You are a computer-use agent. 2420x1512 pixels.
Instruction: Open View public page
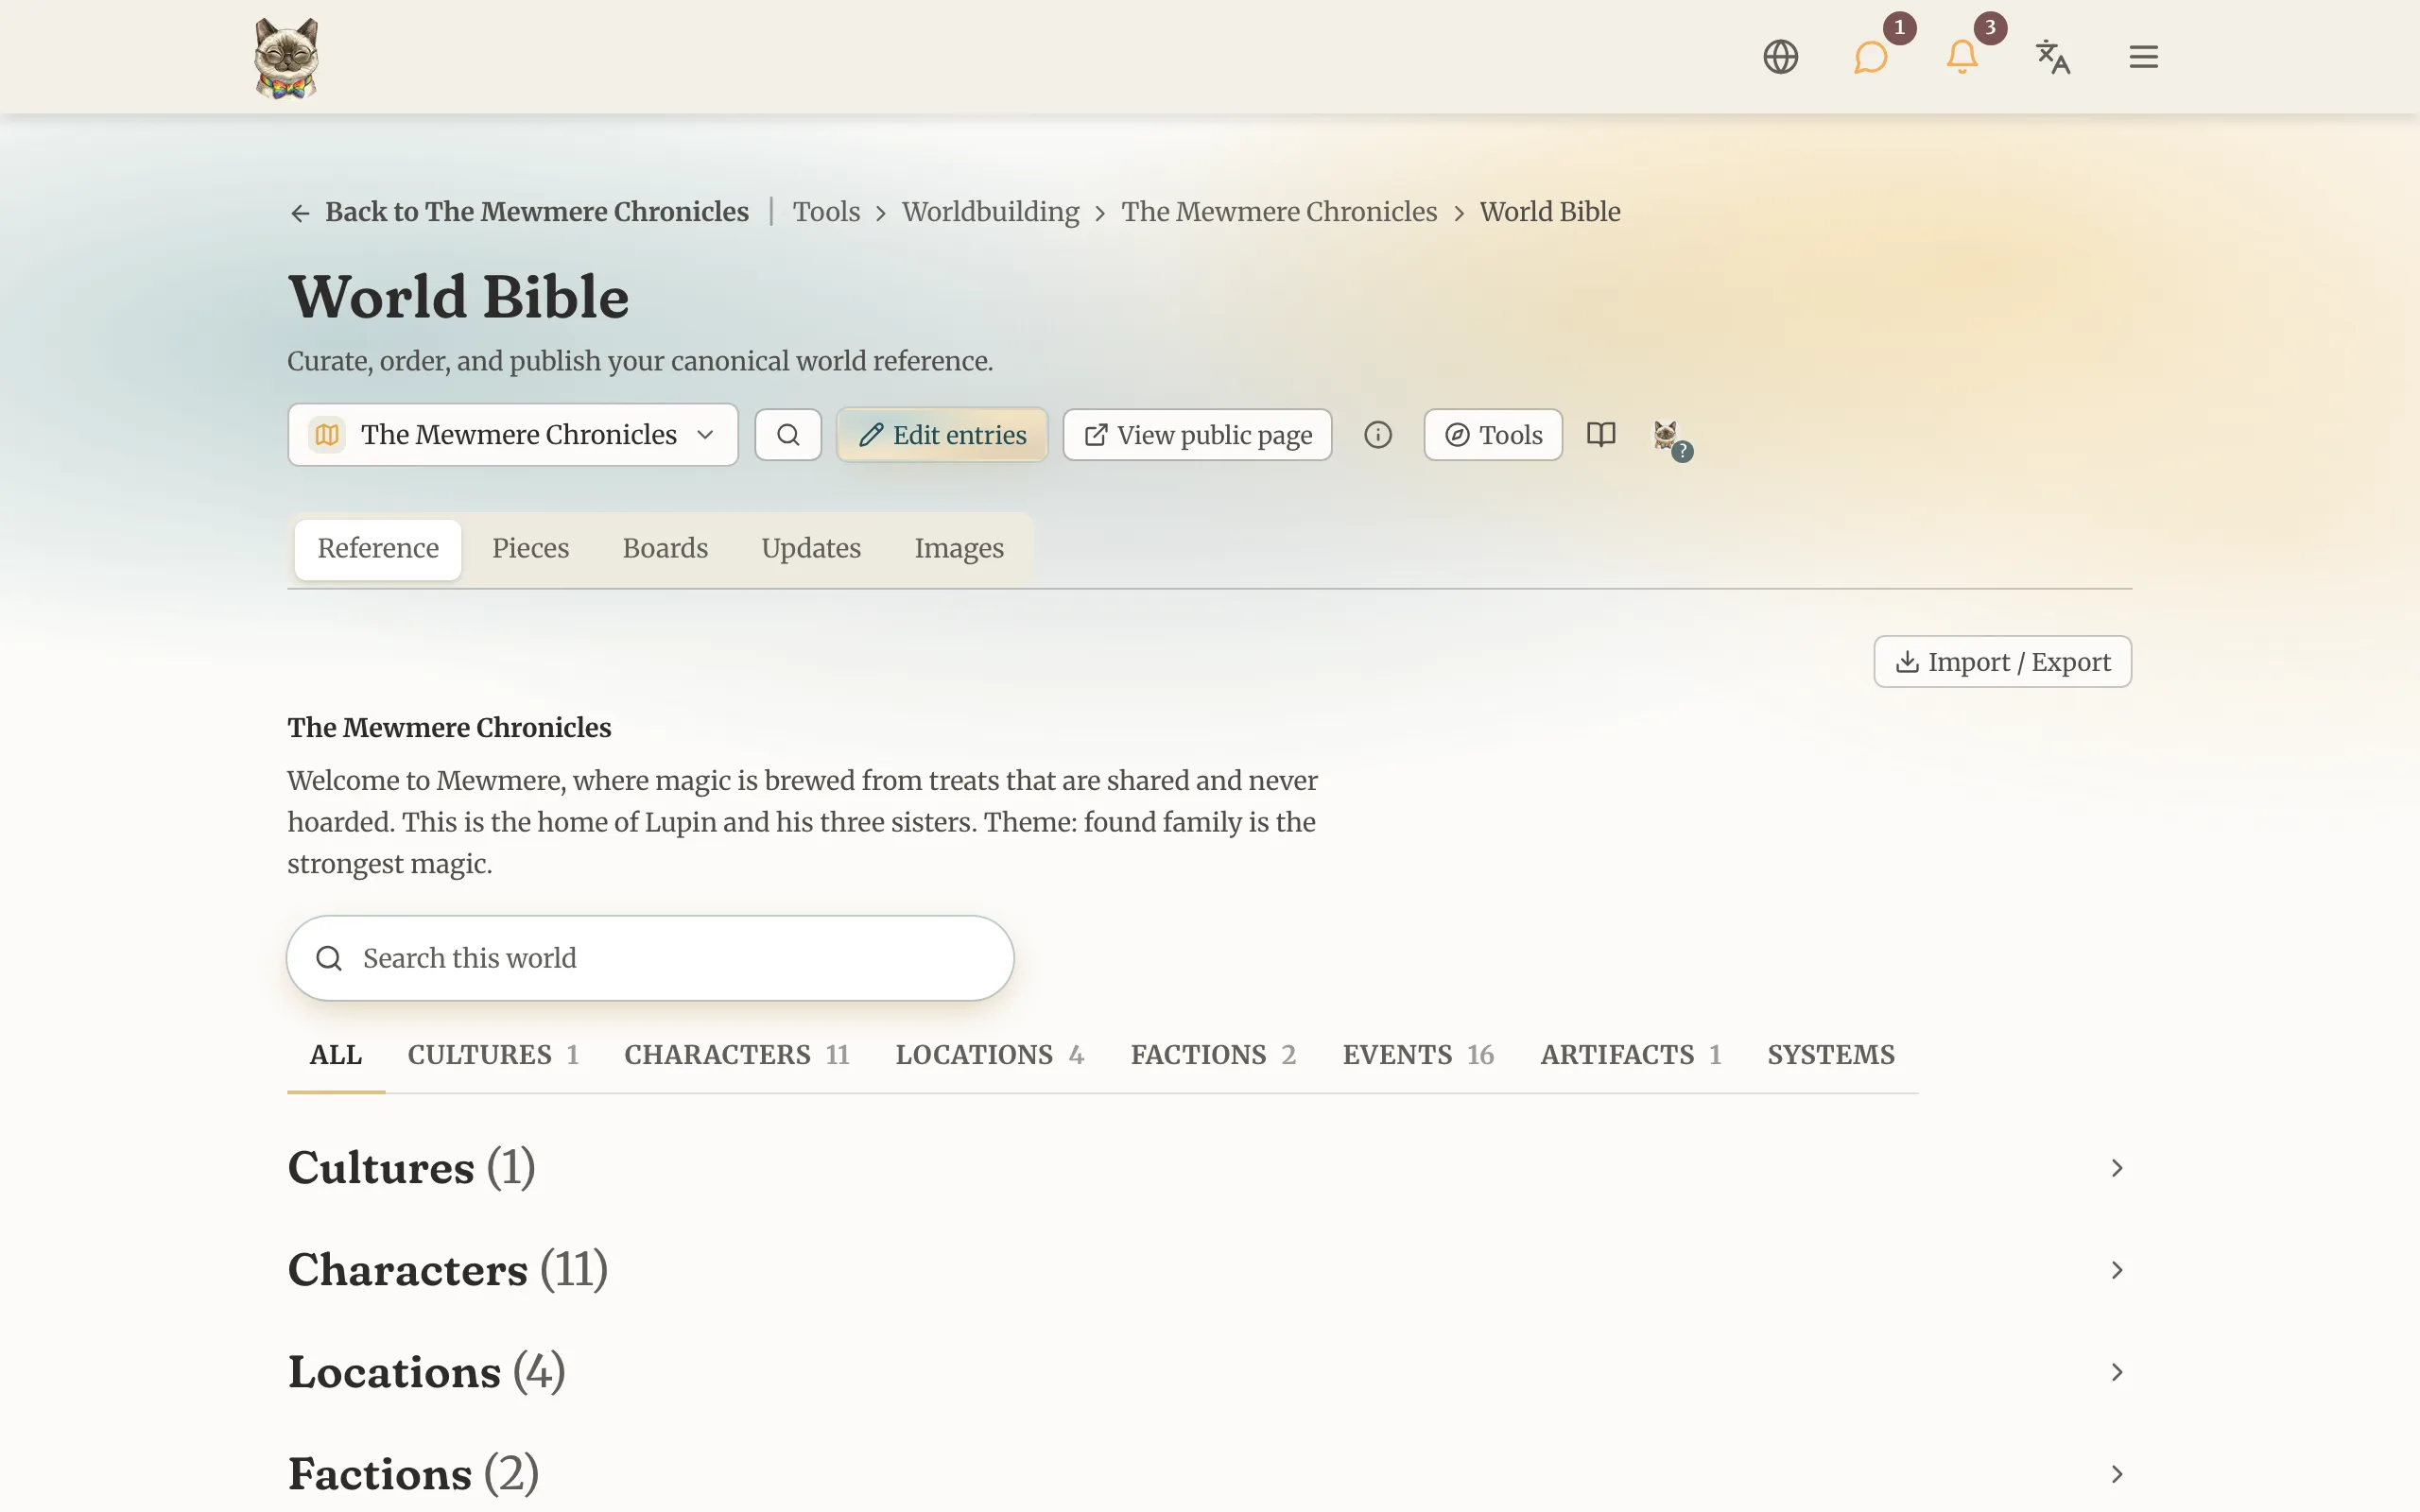(x=1197, y=435)
